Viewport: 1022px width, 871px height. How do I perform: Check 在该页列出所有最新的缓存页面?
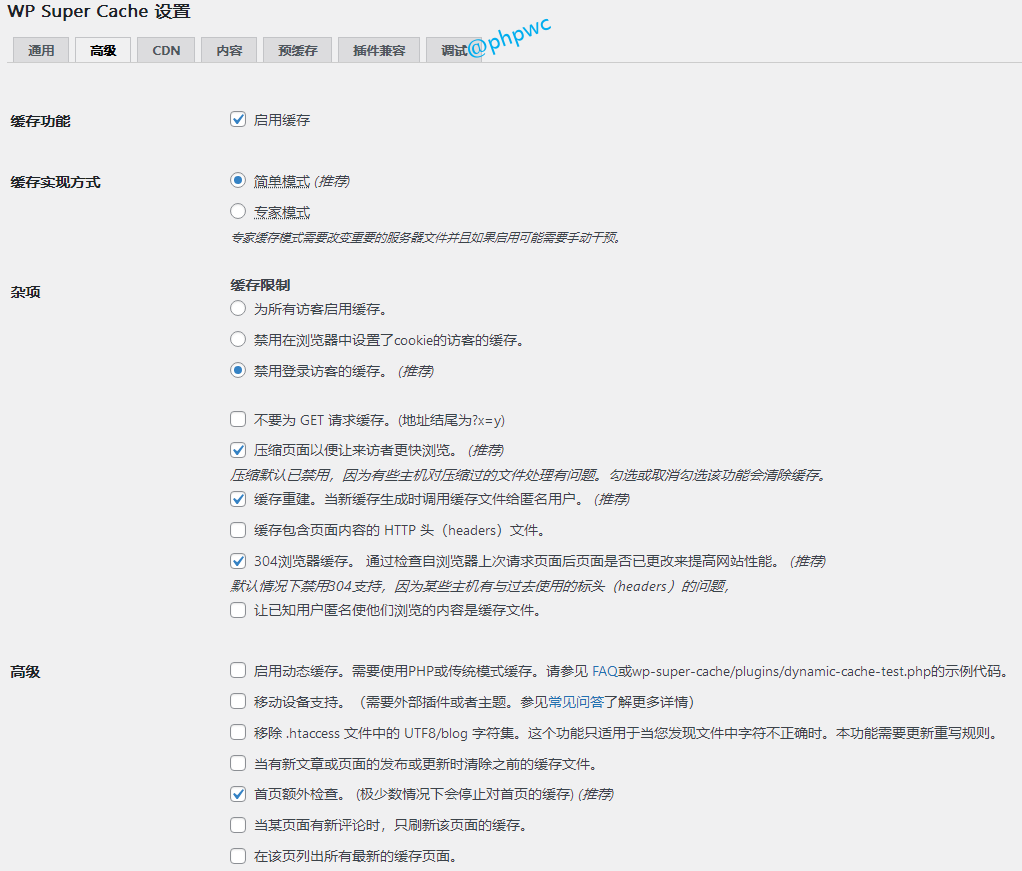pyautogui.click(x=238, y=856)
